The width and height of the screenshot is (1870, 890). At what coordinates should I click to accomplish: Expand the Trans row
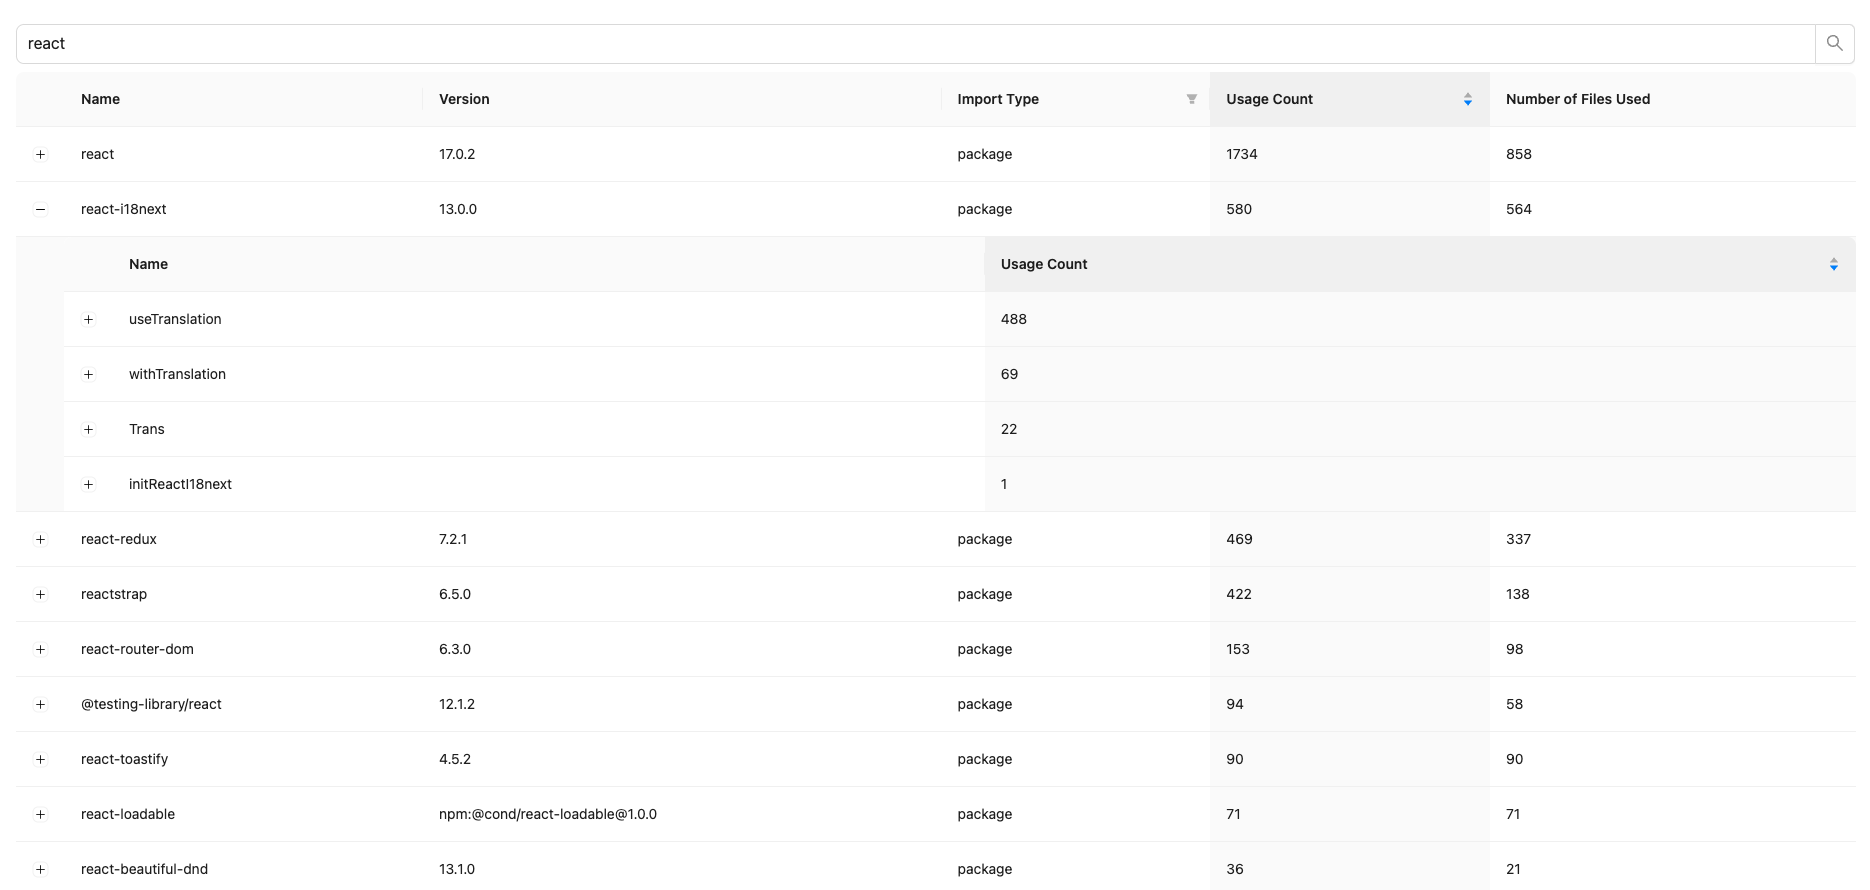(88, 429)
